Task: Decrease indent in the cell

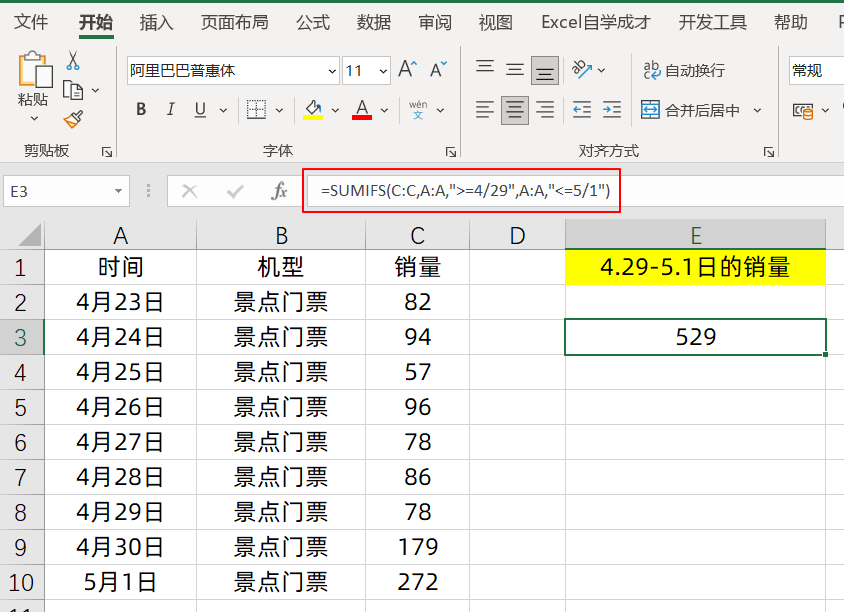Action: point(582,110)
